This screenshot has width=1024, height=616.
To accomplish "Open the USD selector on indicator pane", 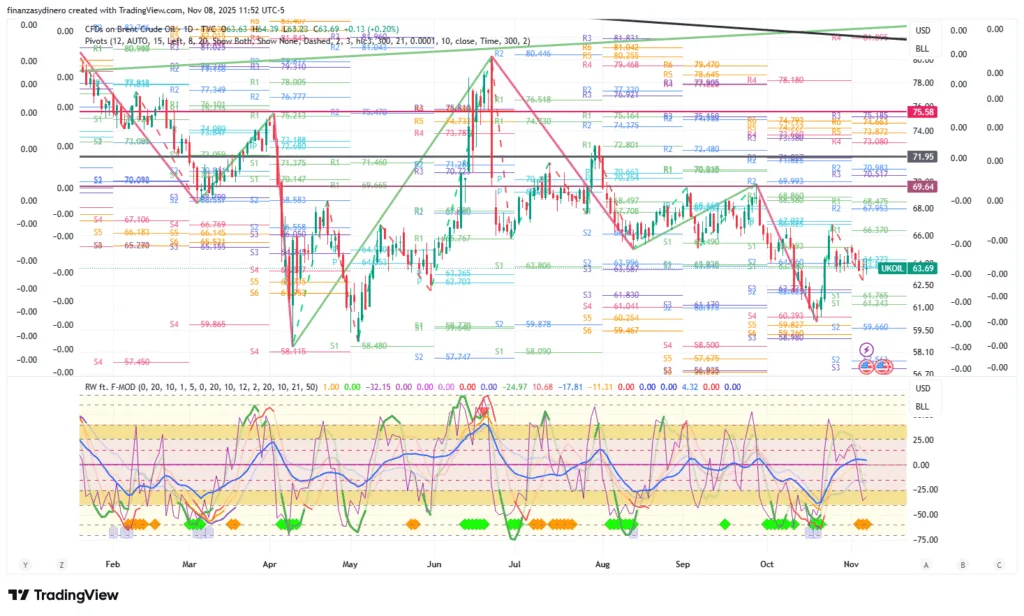I will click(x=922, y=388).
